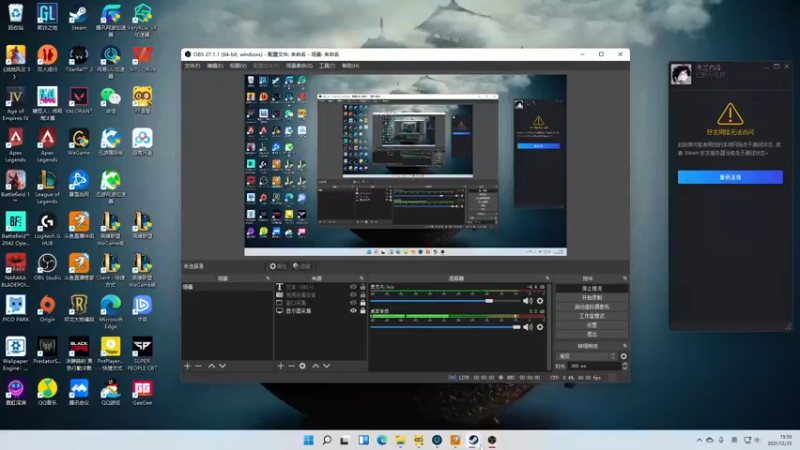Add a new scene with the plus icon in Scenes panel

tap(187, 366)
